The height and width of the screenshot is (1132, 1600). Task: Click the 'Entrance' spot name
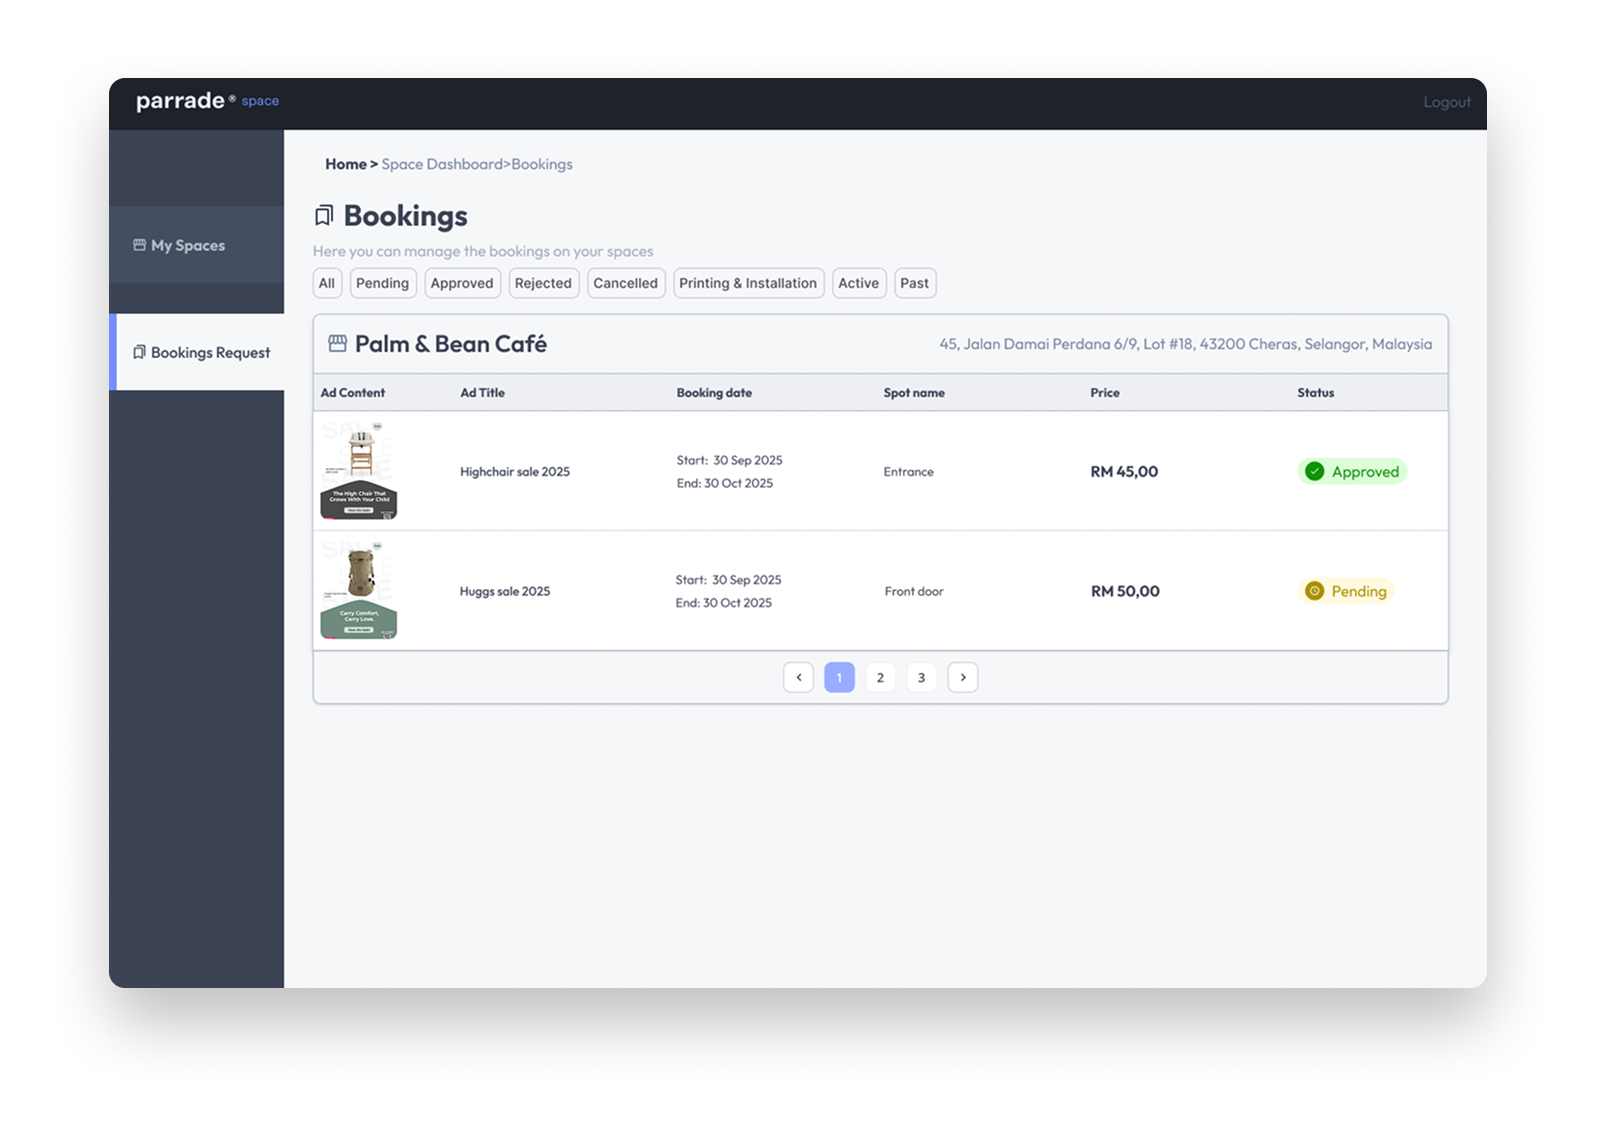tap(909, 472)
